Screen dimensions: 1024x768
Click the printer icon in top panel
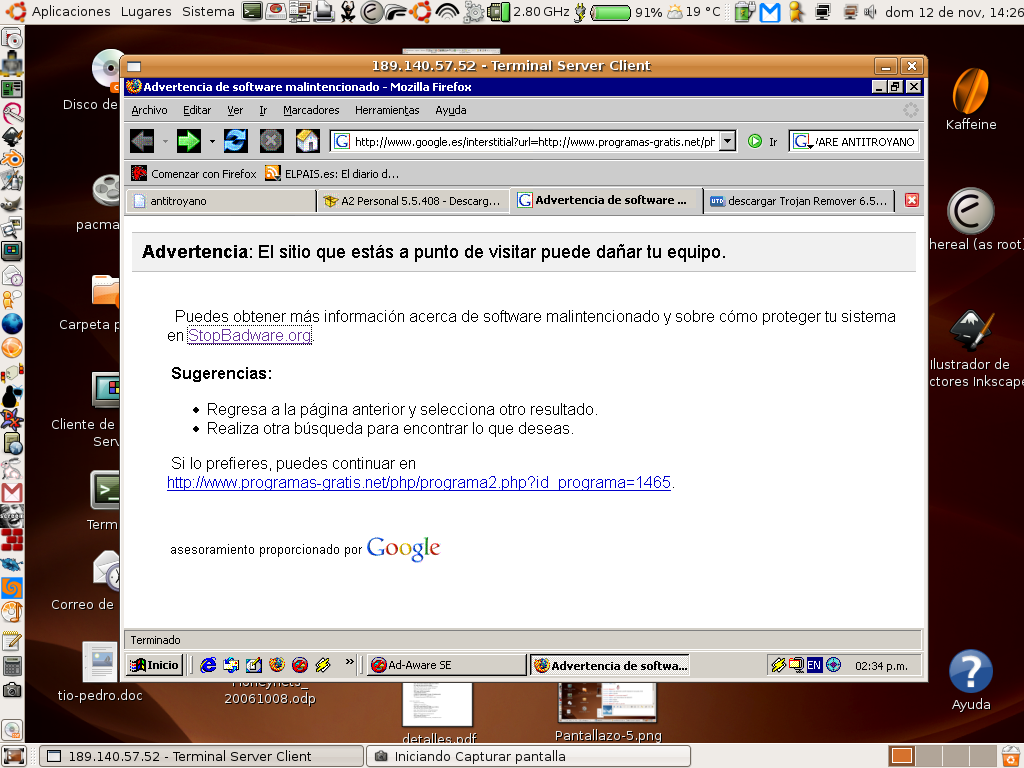[324, 12]
